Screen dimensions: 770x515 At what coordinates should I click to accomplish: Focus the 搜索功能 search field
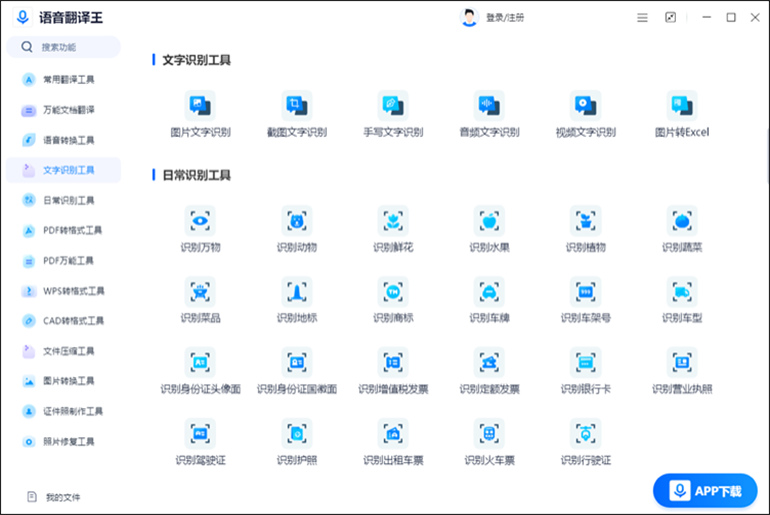pos(63,47)
